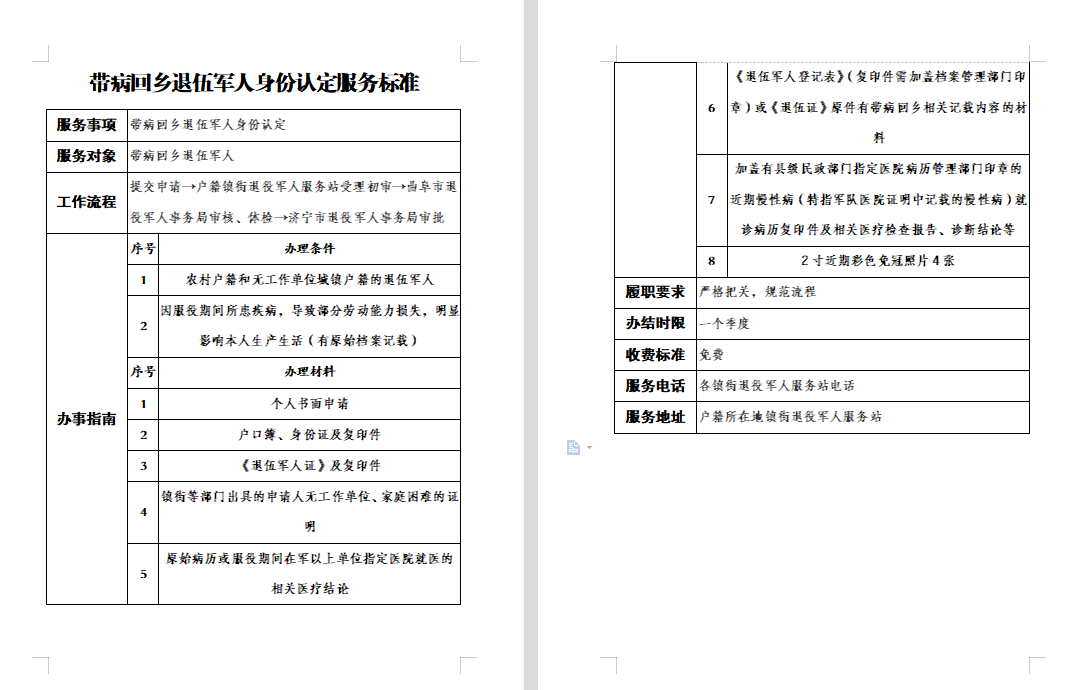Click the paste options icon below the table

(573, 447)
